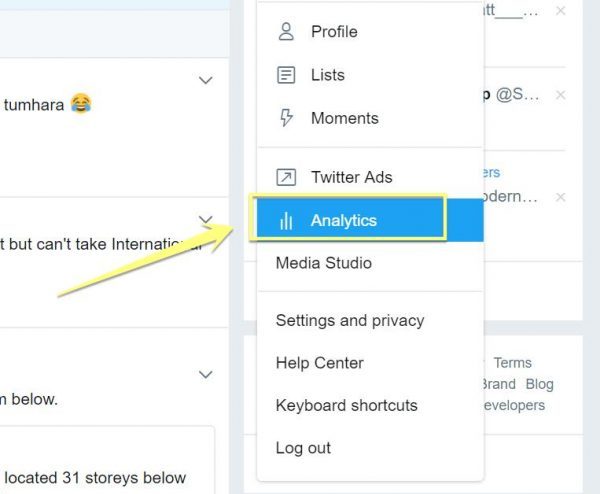Choose Log out
The image size is (600, 494).
point(370,448)
